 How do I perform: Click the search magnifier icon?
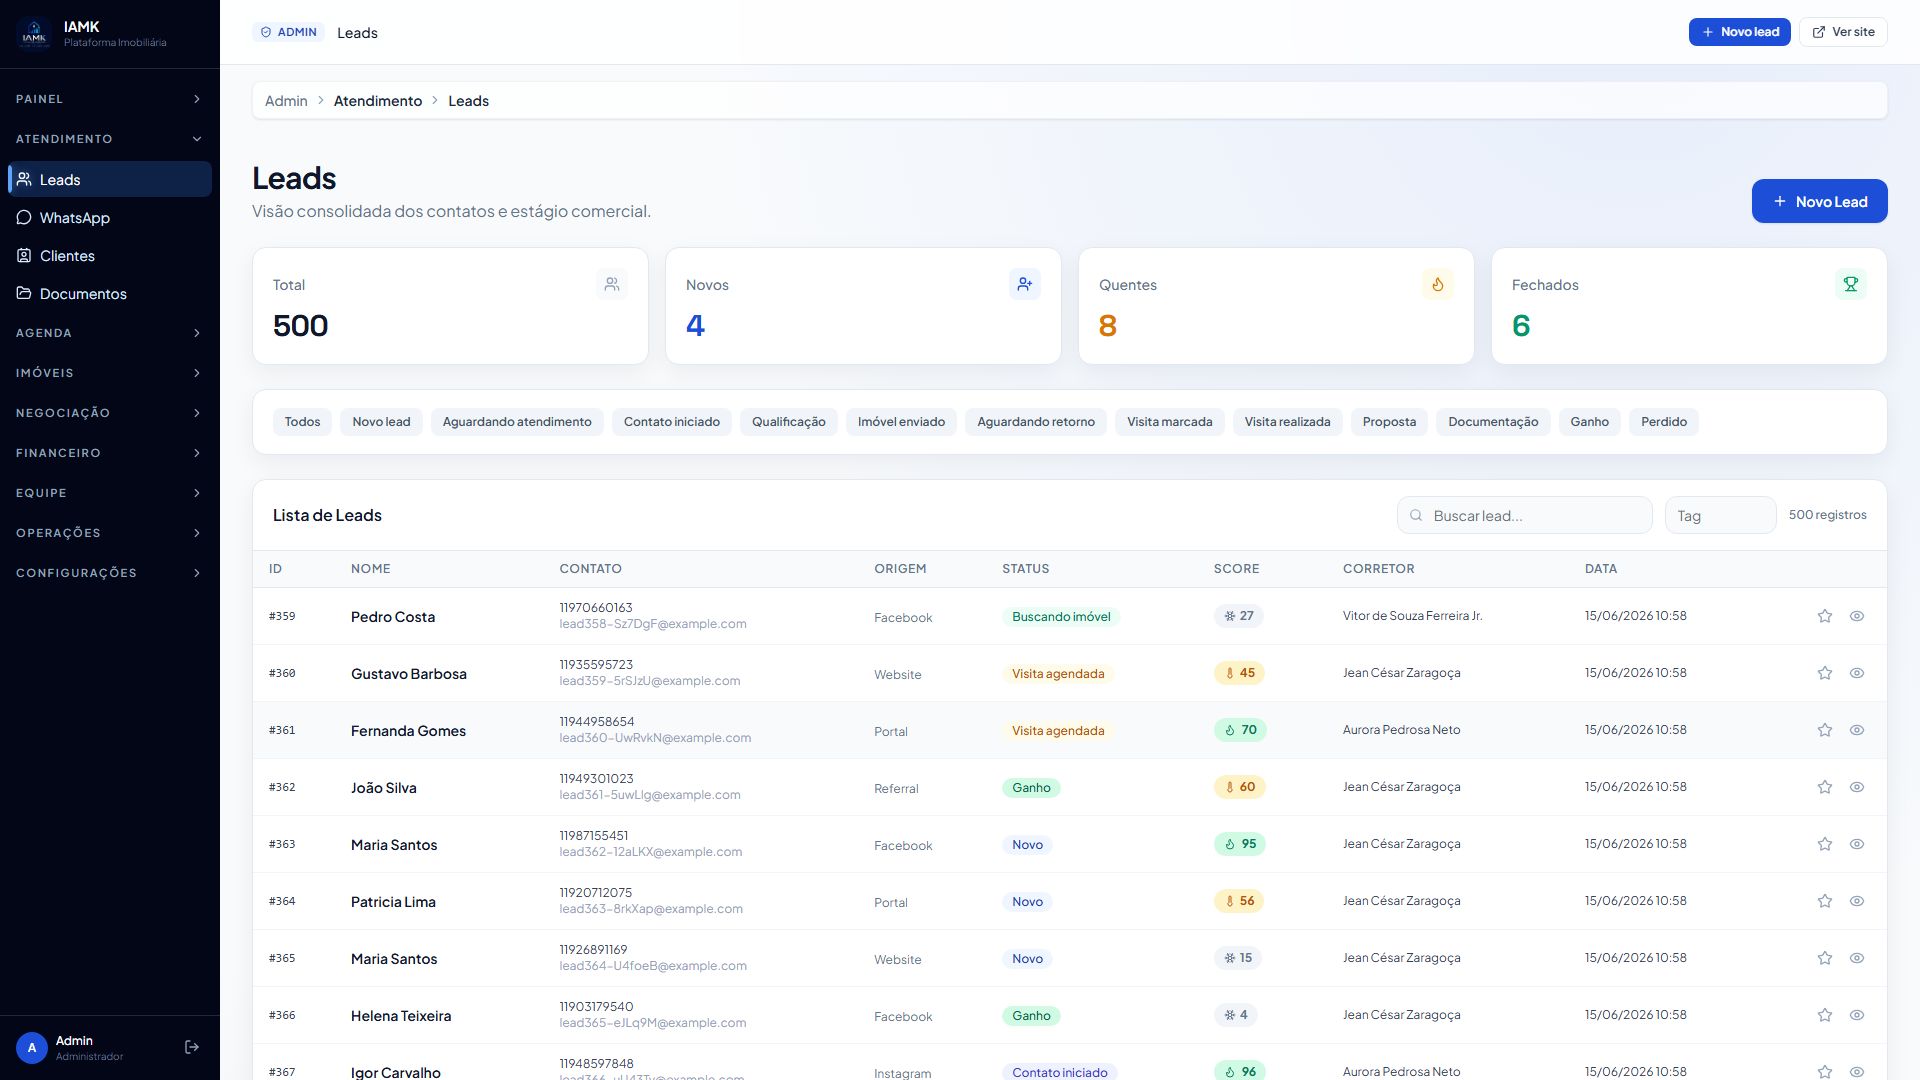click(1416, 516)
